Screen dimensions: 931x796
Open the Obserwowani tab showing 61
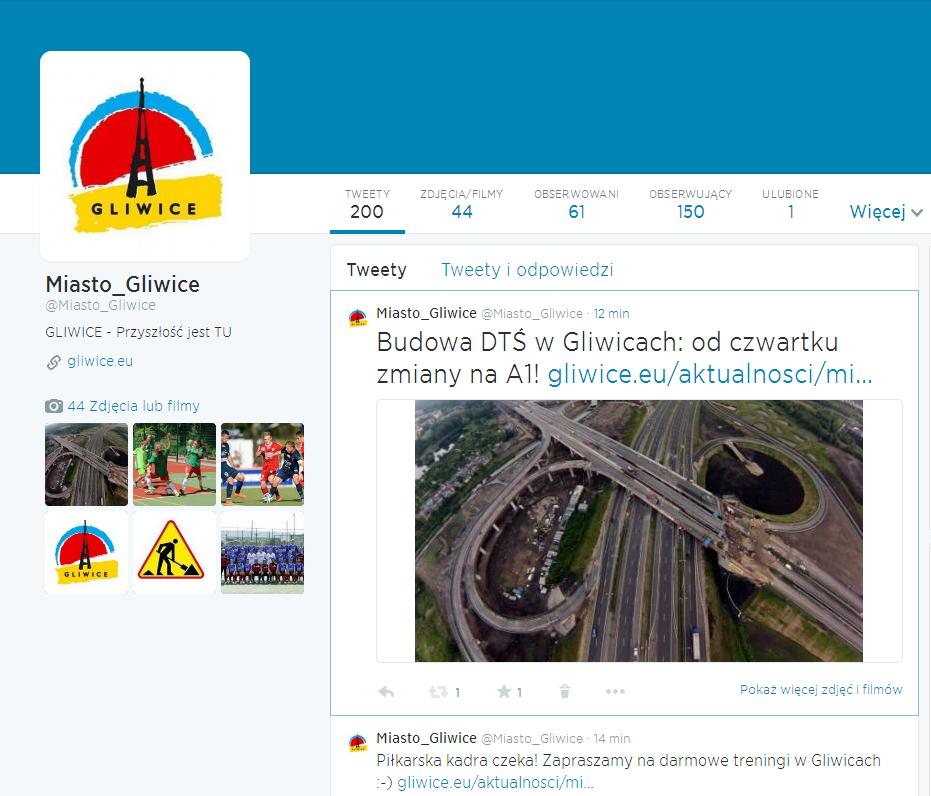tap(576, 204)
